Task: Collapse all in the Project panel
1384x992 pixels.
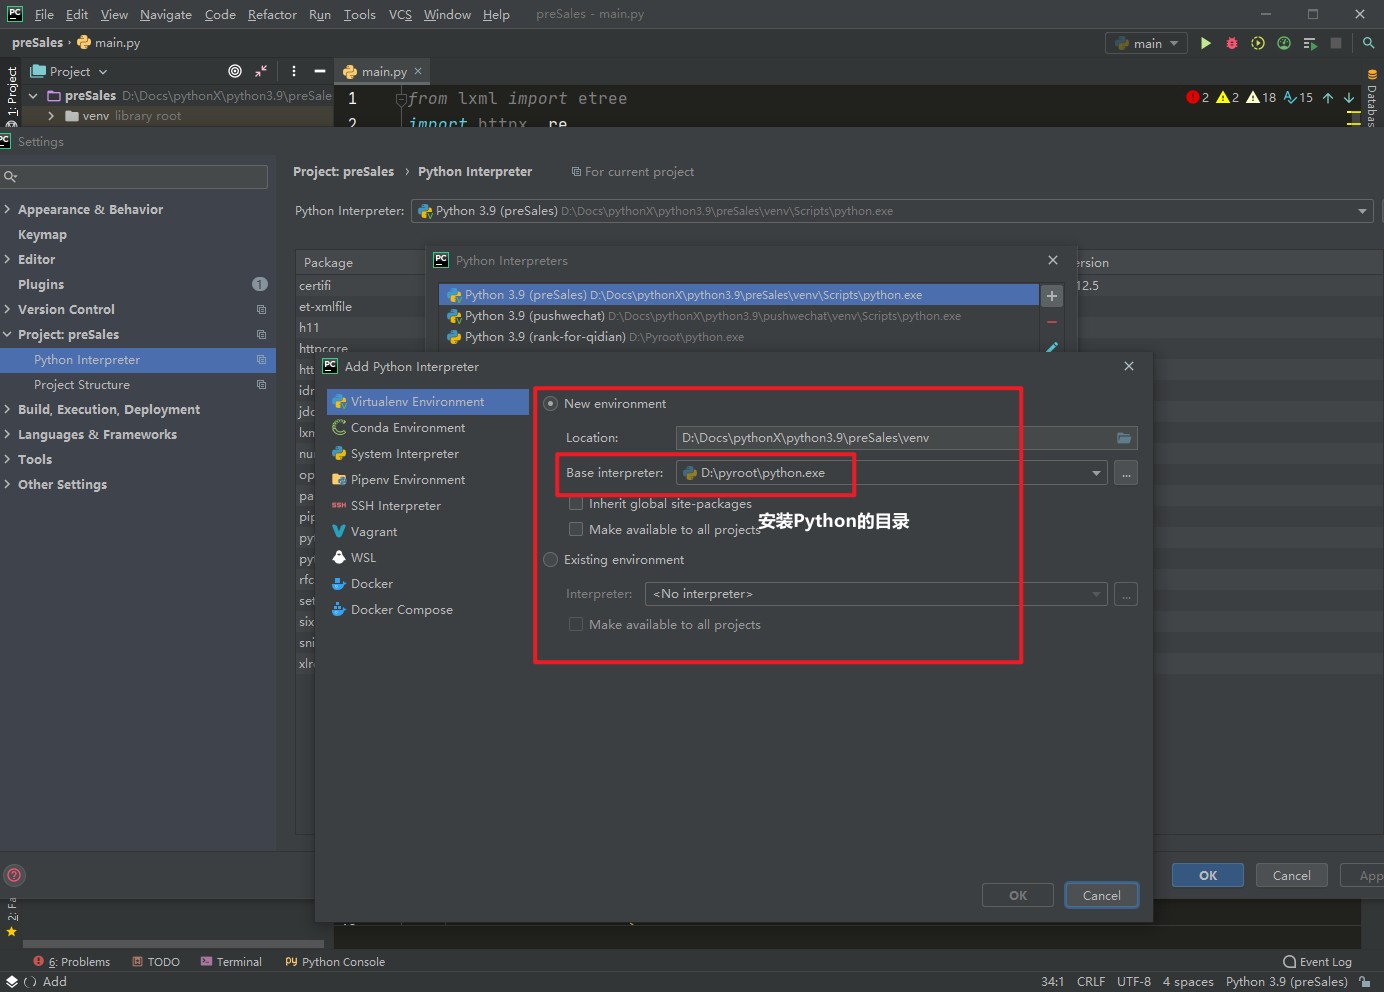Action: (x=261, y=71)
